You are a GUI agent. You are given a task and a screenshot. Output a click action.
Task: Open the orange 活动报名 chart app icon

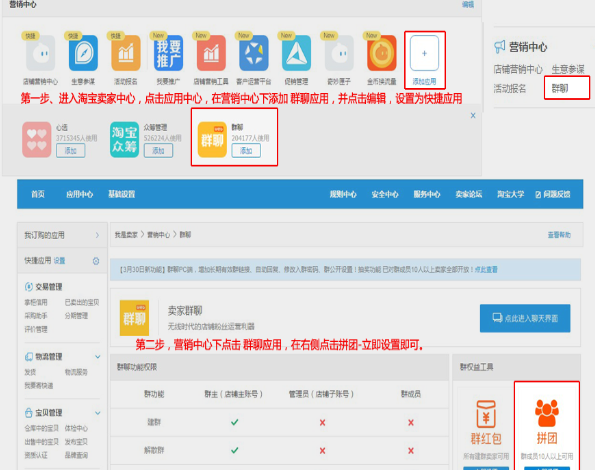pos(126,53)
